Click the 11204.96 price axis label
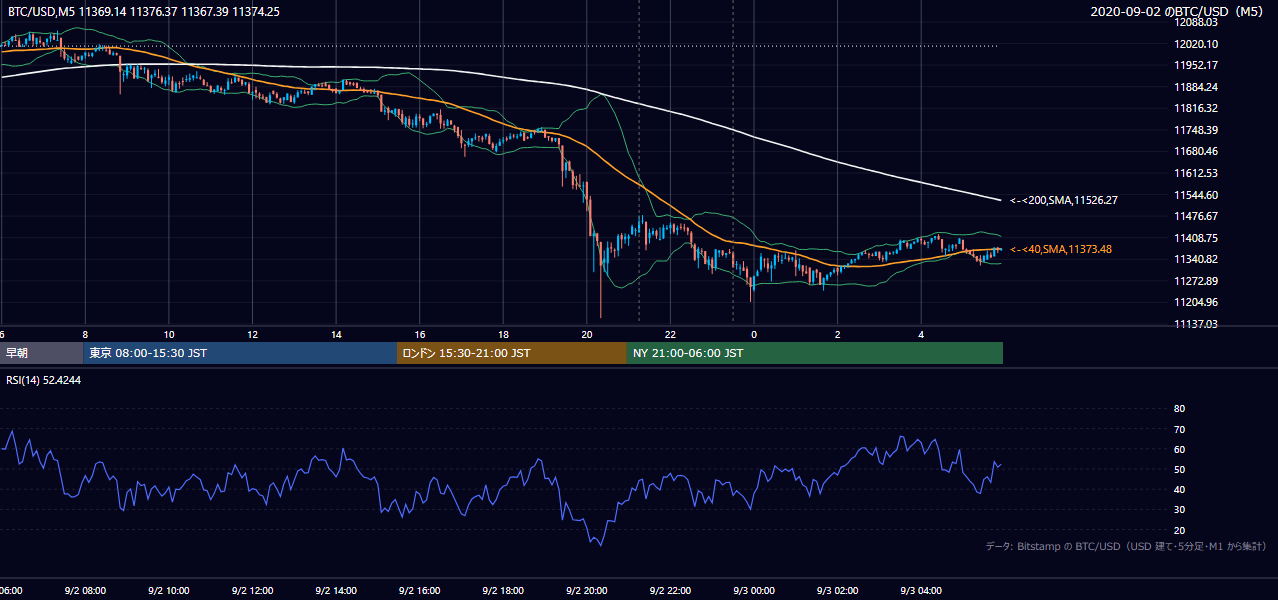The image size is (1278, 600). click(1196, 302)
